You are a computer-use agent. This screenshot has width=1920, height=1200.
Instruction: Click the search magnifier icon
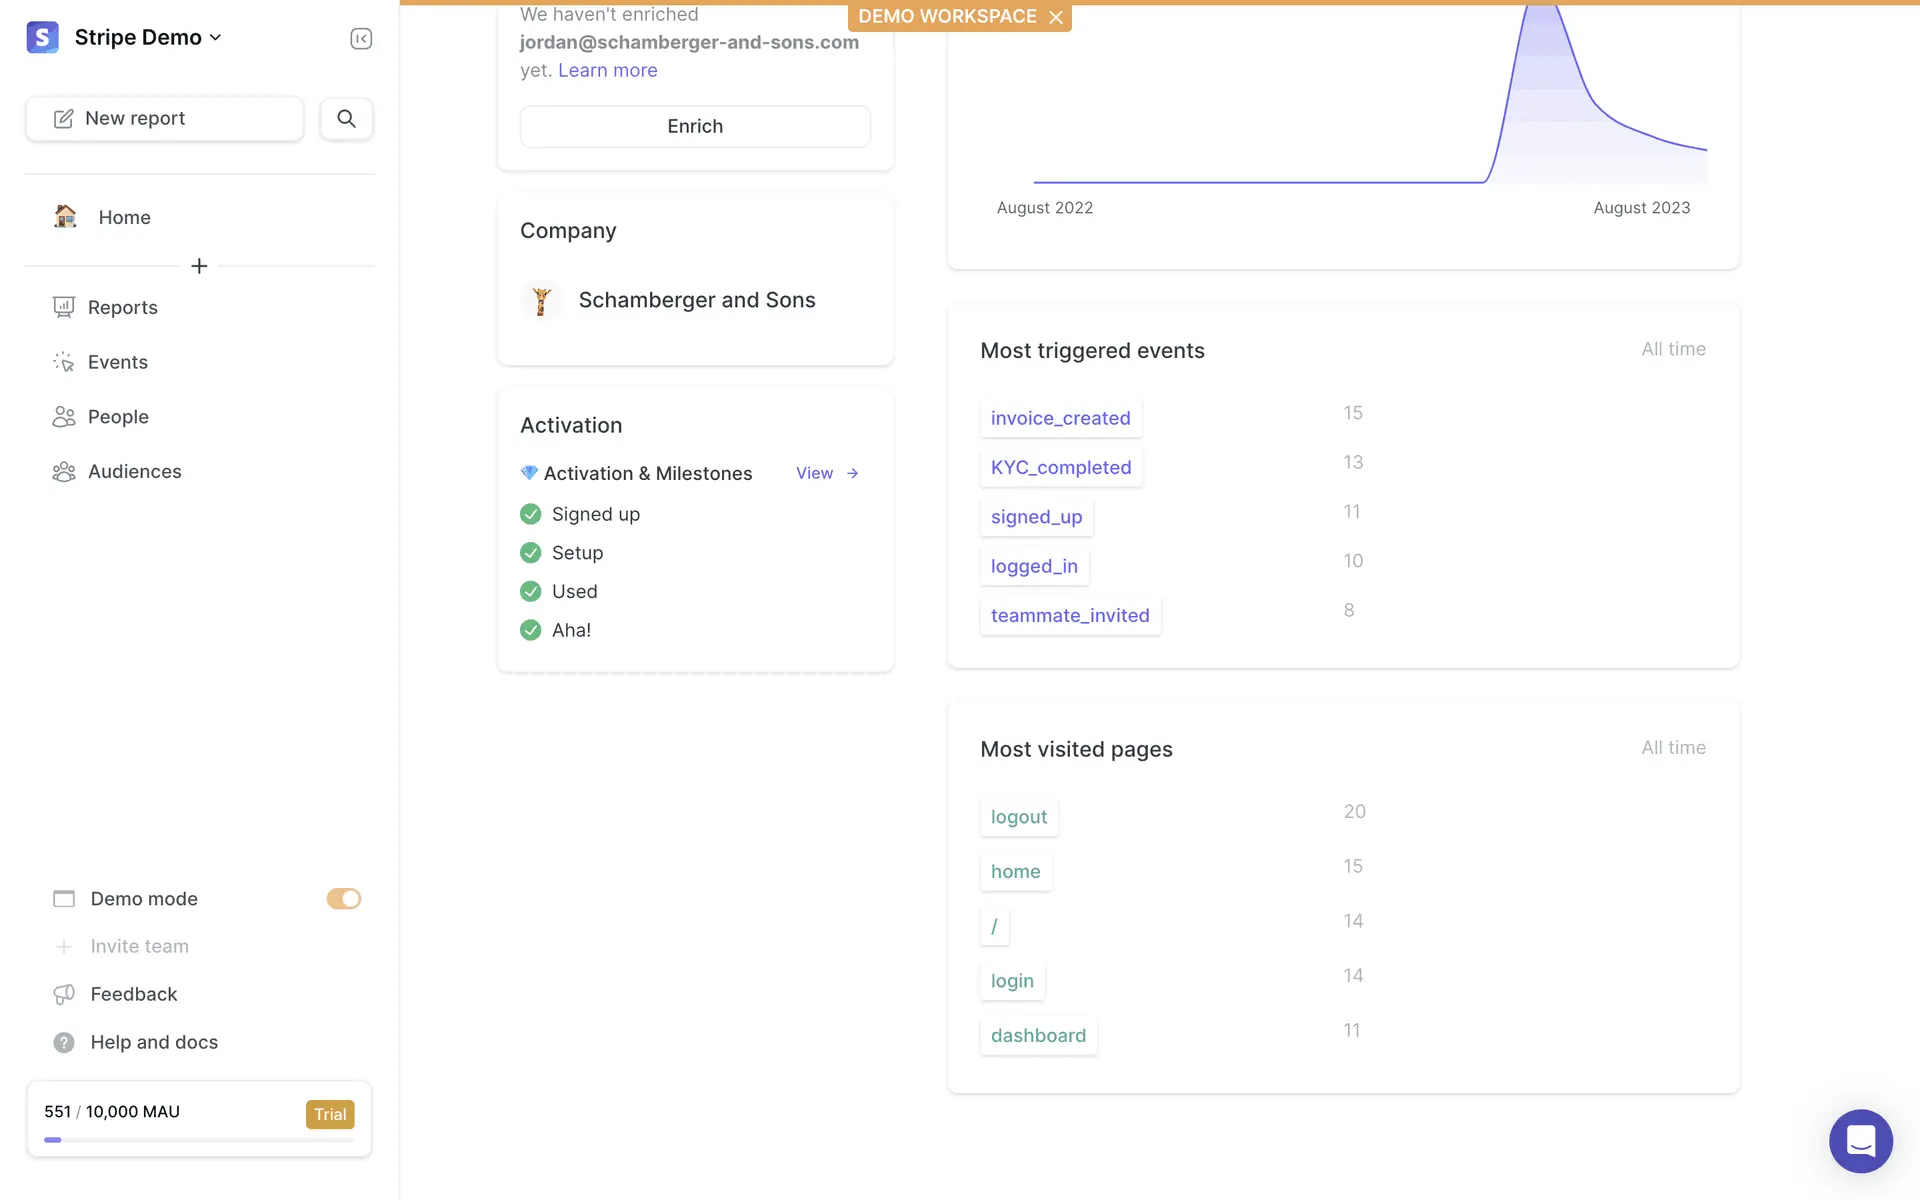(346, 118)
